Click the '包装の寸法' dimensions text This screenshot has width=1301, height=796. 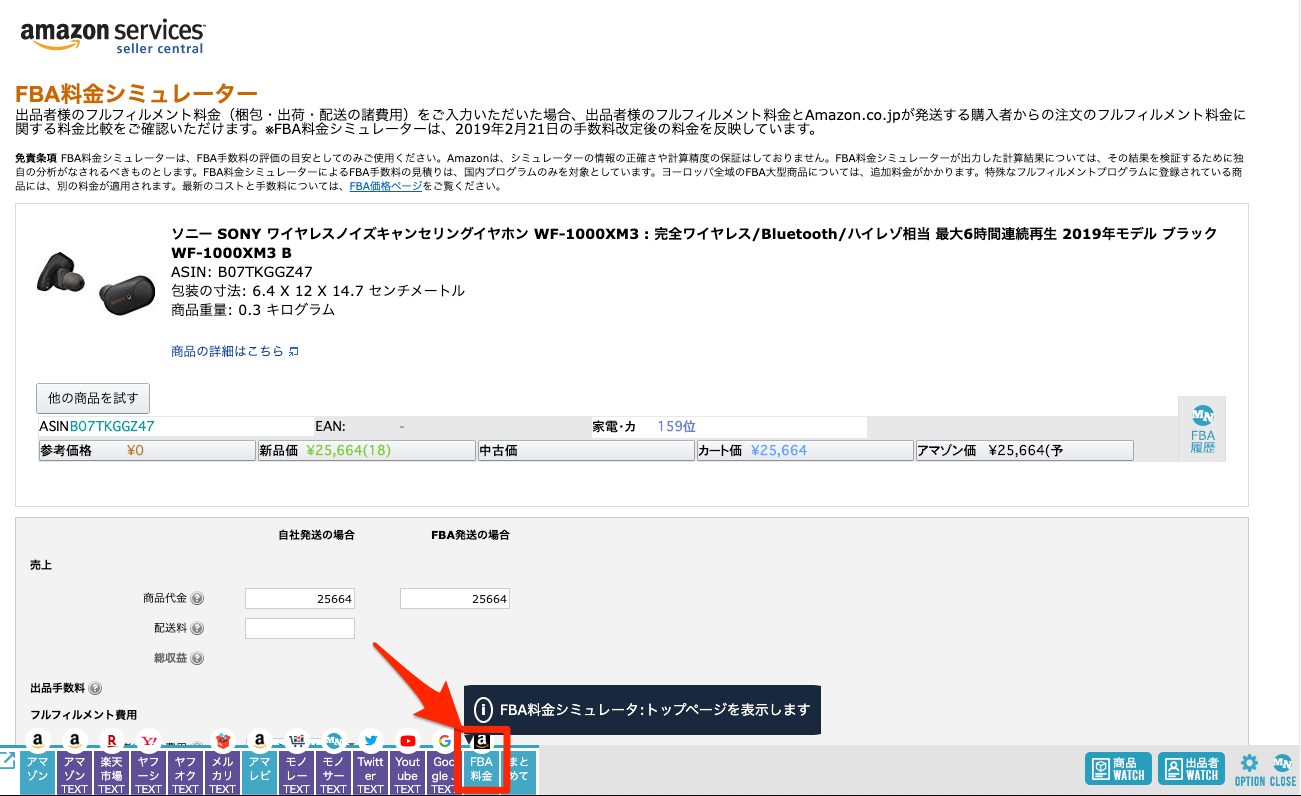point(318,291)
